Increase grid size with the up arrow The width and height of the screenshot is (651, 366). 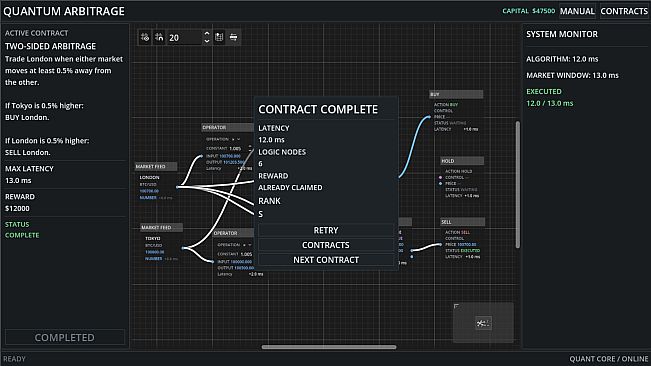[207, 34]
